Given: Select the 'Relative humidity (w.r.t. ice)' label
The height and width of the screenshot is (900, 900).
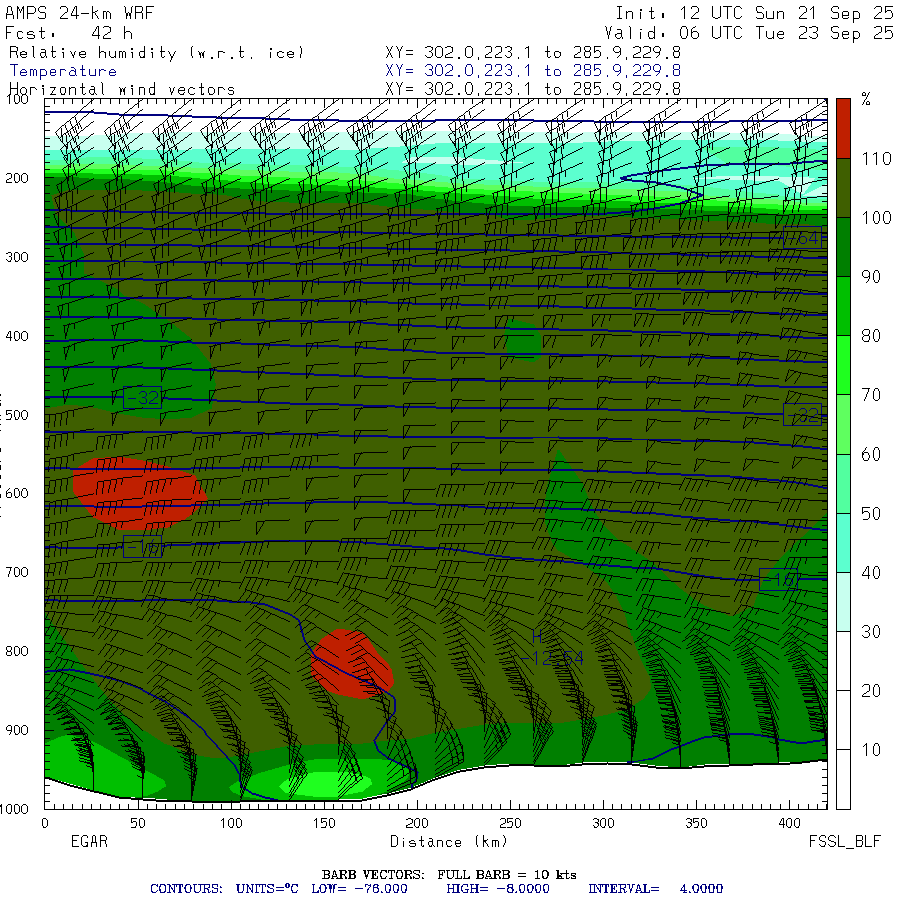Looking at the screenshot, I should pos(156,53).
